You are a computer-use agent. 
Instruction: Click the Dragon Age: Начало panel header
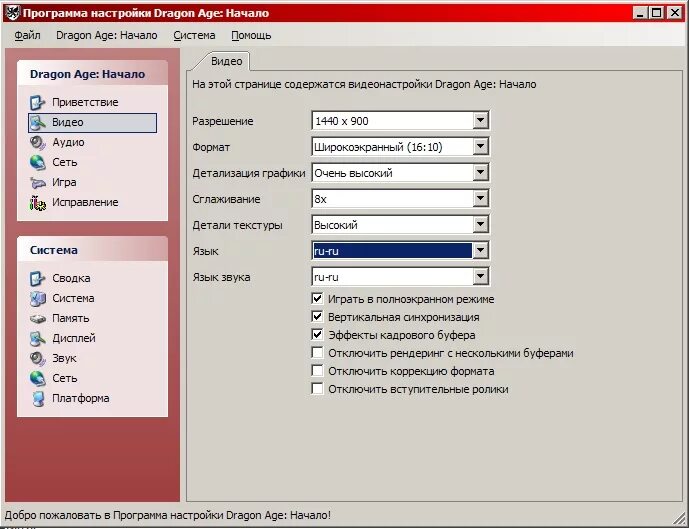click(x=92, y=73)
